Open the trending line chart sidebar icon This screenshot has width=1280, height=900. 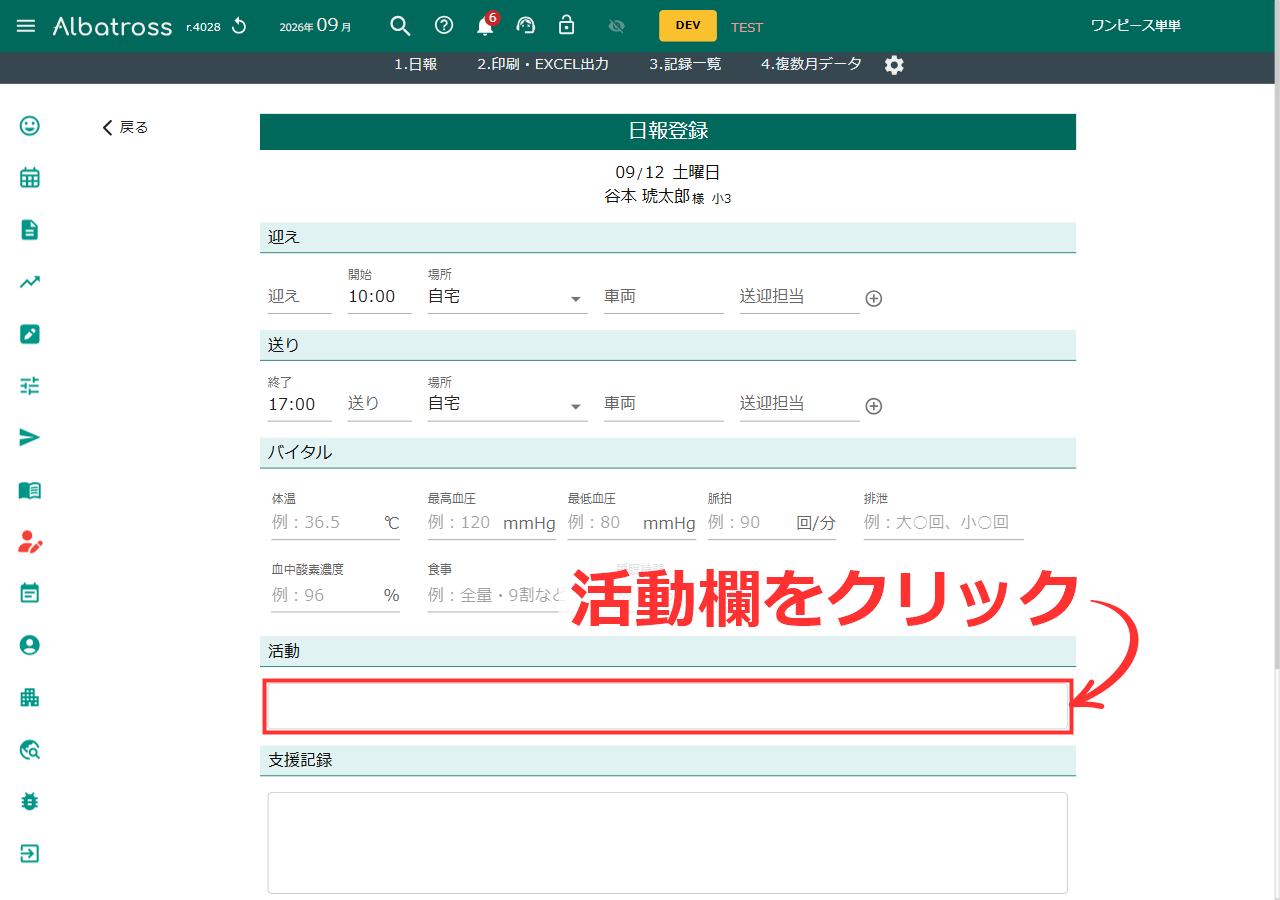click(30, 282)
